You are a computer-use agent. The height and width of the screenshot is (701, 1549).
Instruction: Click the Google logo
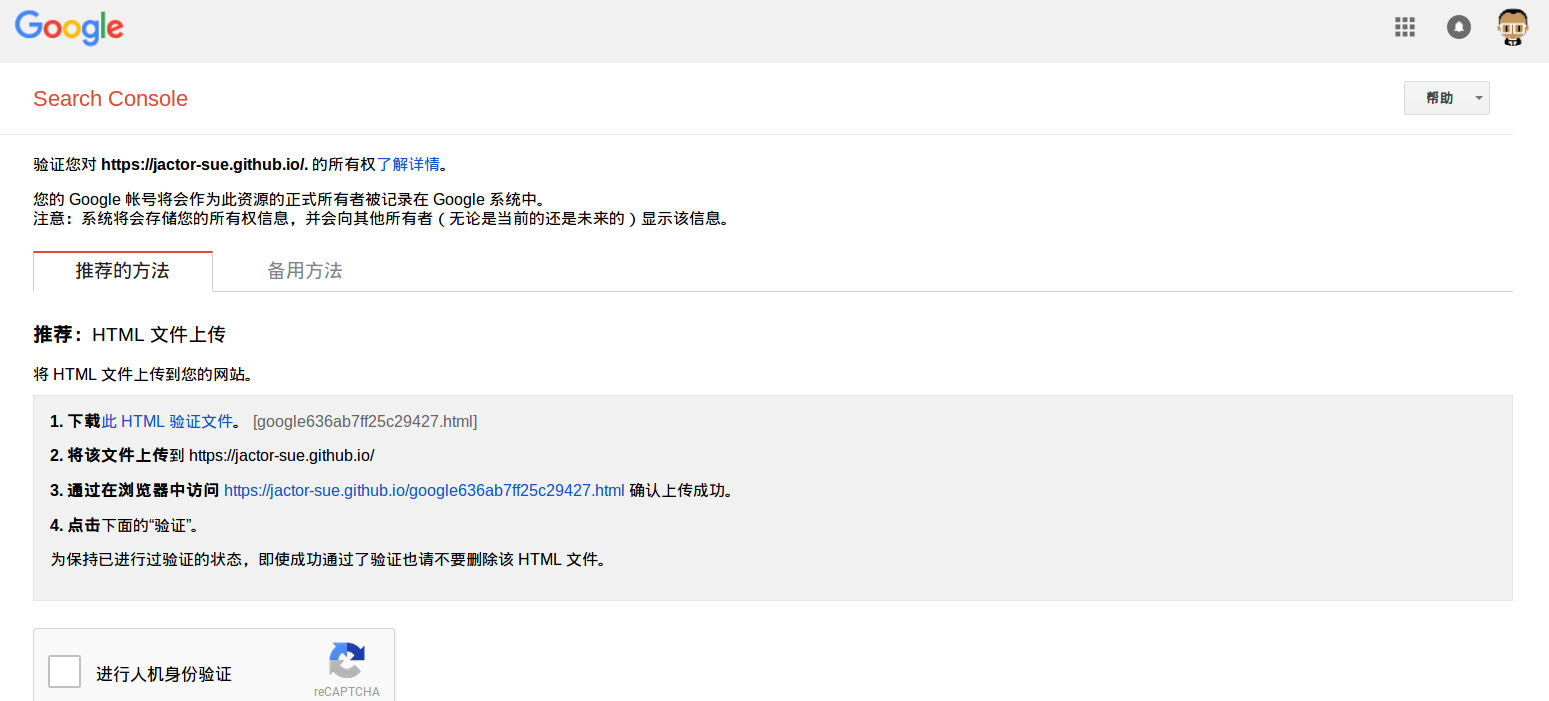click(69, 28)
